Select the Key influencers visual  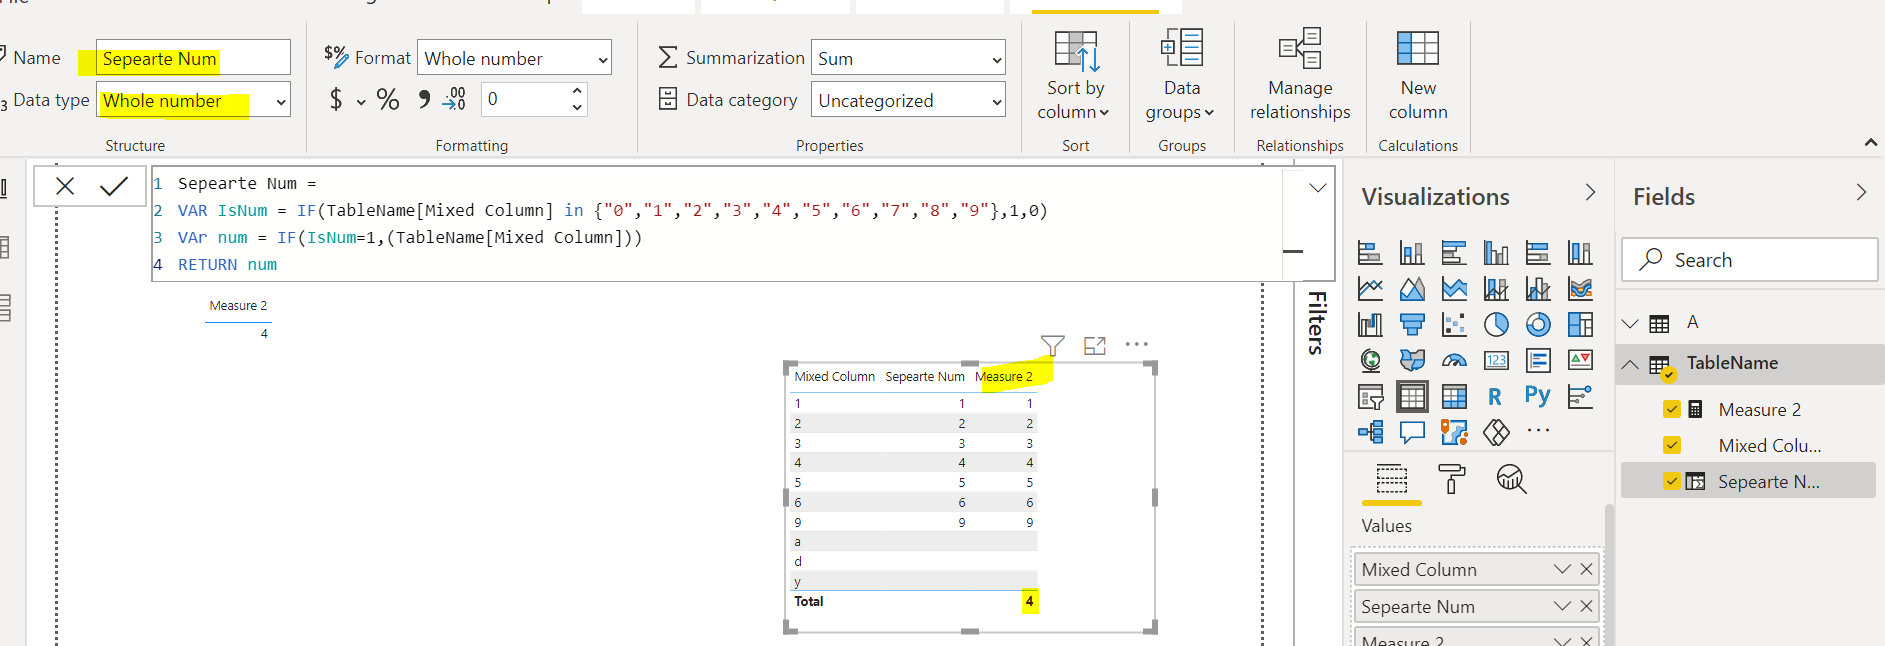tap(1580, 397)
